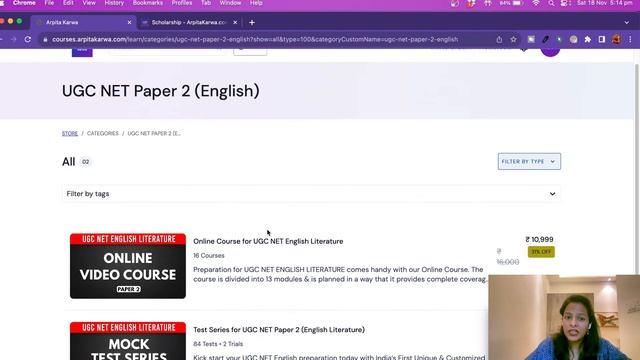Close the Arpita Karwa tab
The height and width of the screenshot is (360, 640).
click(x=129, y=22)
